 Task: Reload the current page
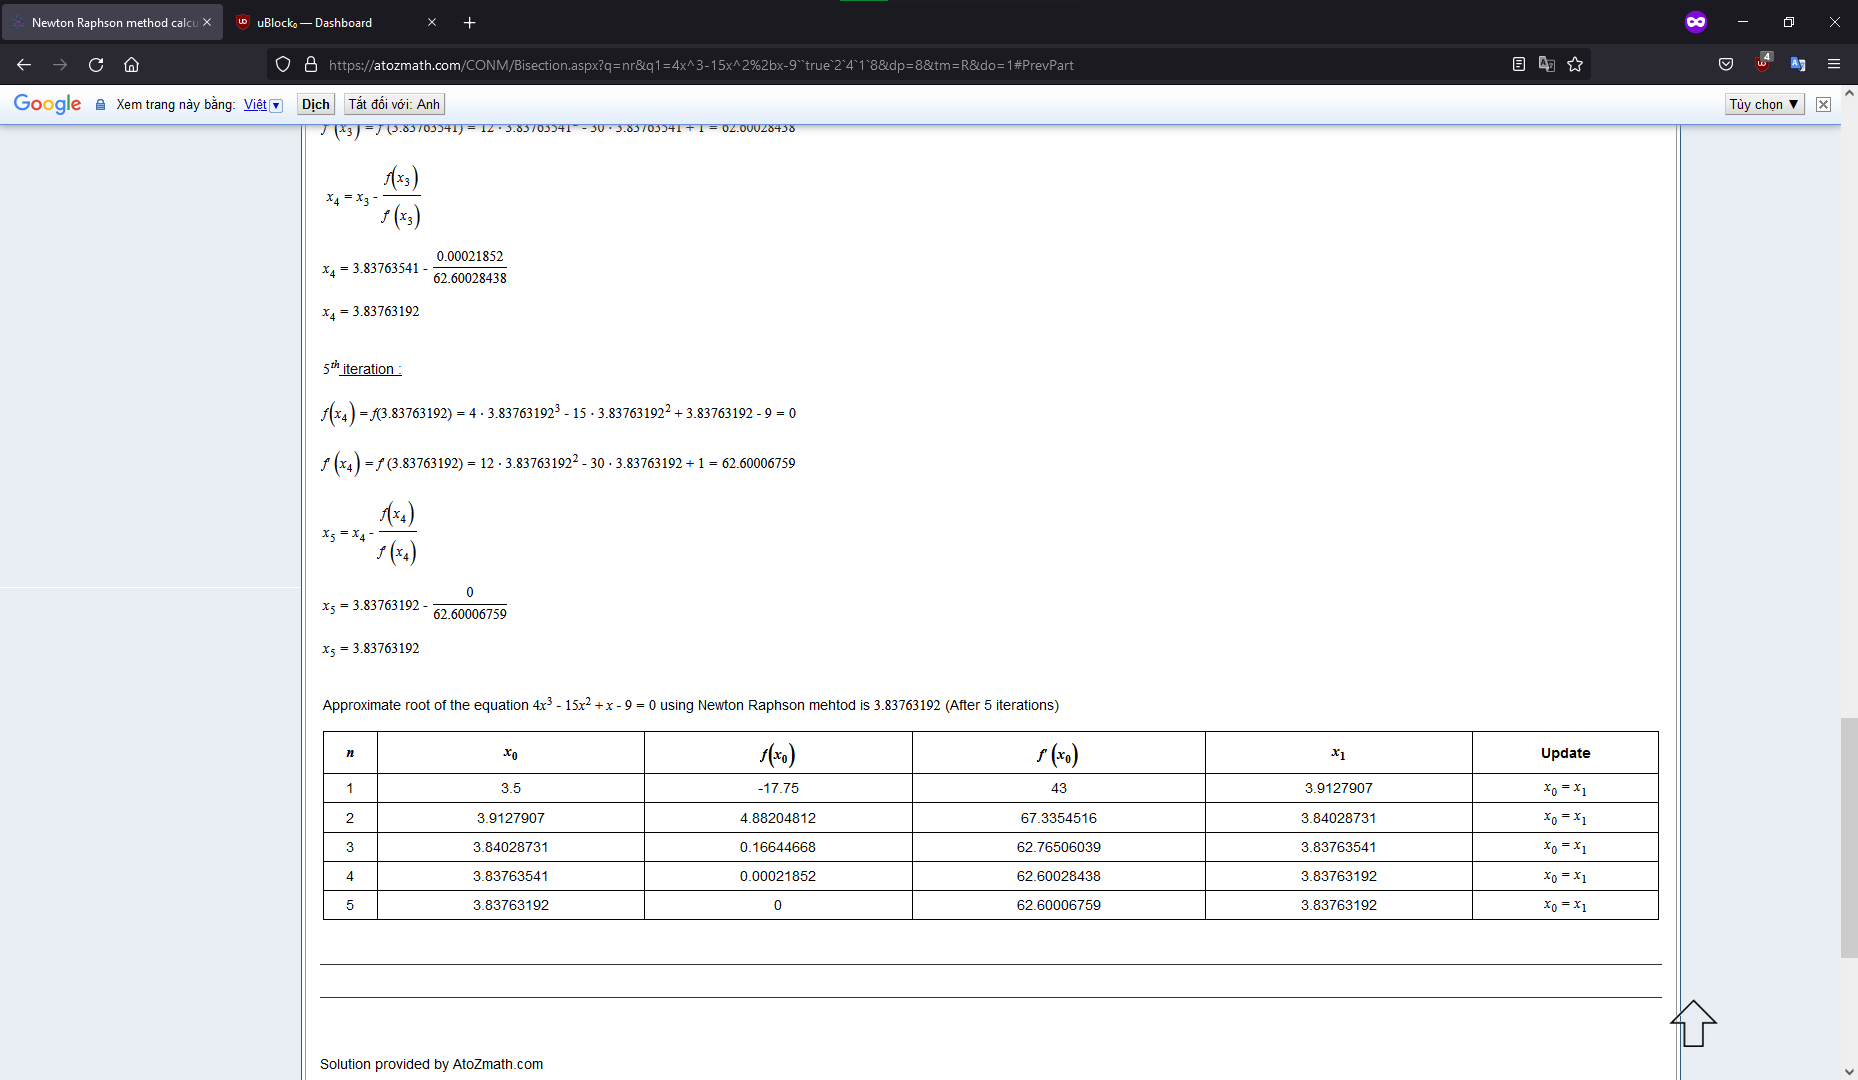click(96, 64)
